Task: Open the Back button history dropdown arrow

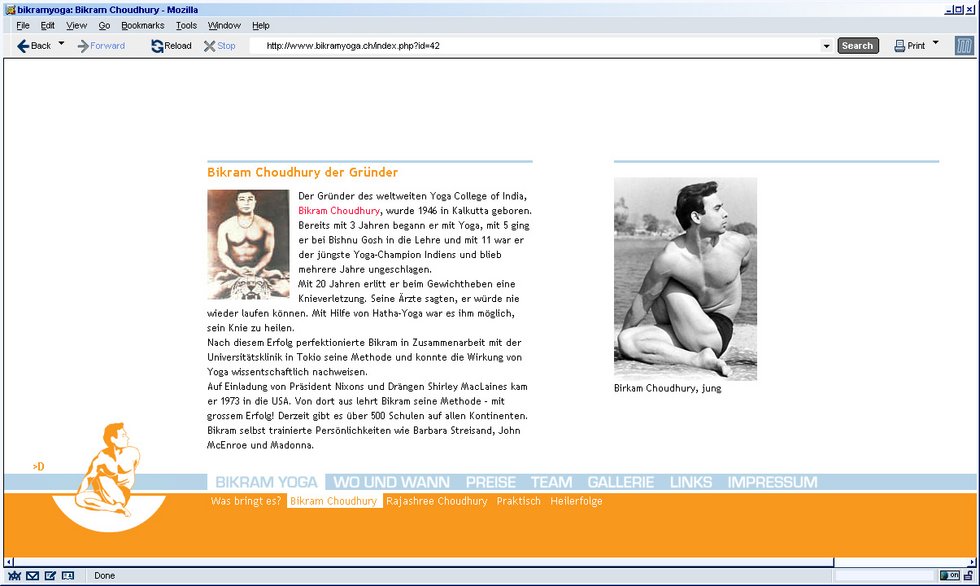Action: (61, 43)
